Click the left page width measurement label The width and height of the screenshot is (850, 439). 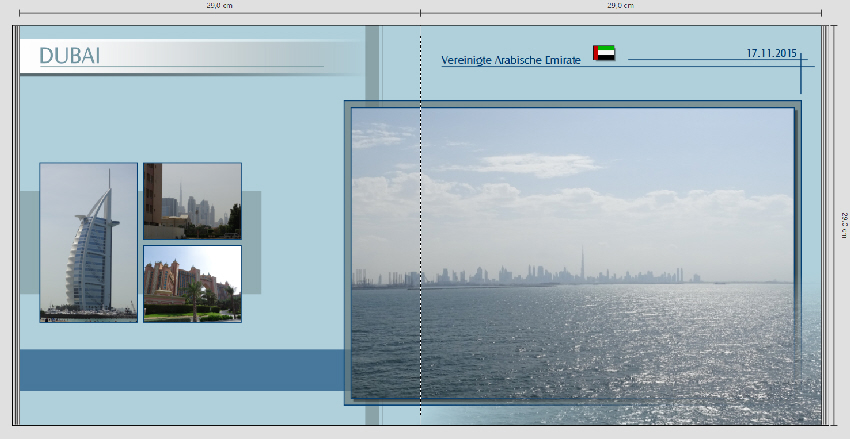point(219,5)
